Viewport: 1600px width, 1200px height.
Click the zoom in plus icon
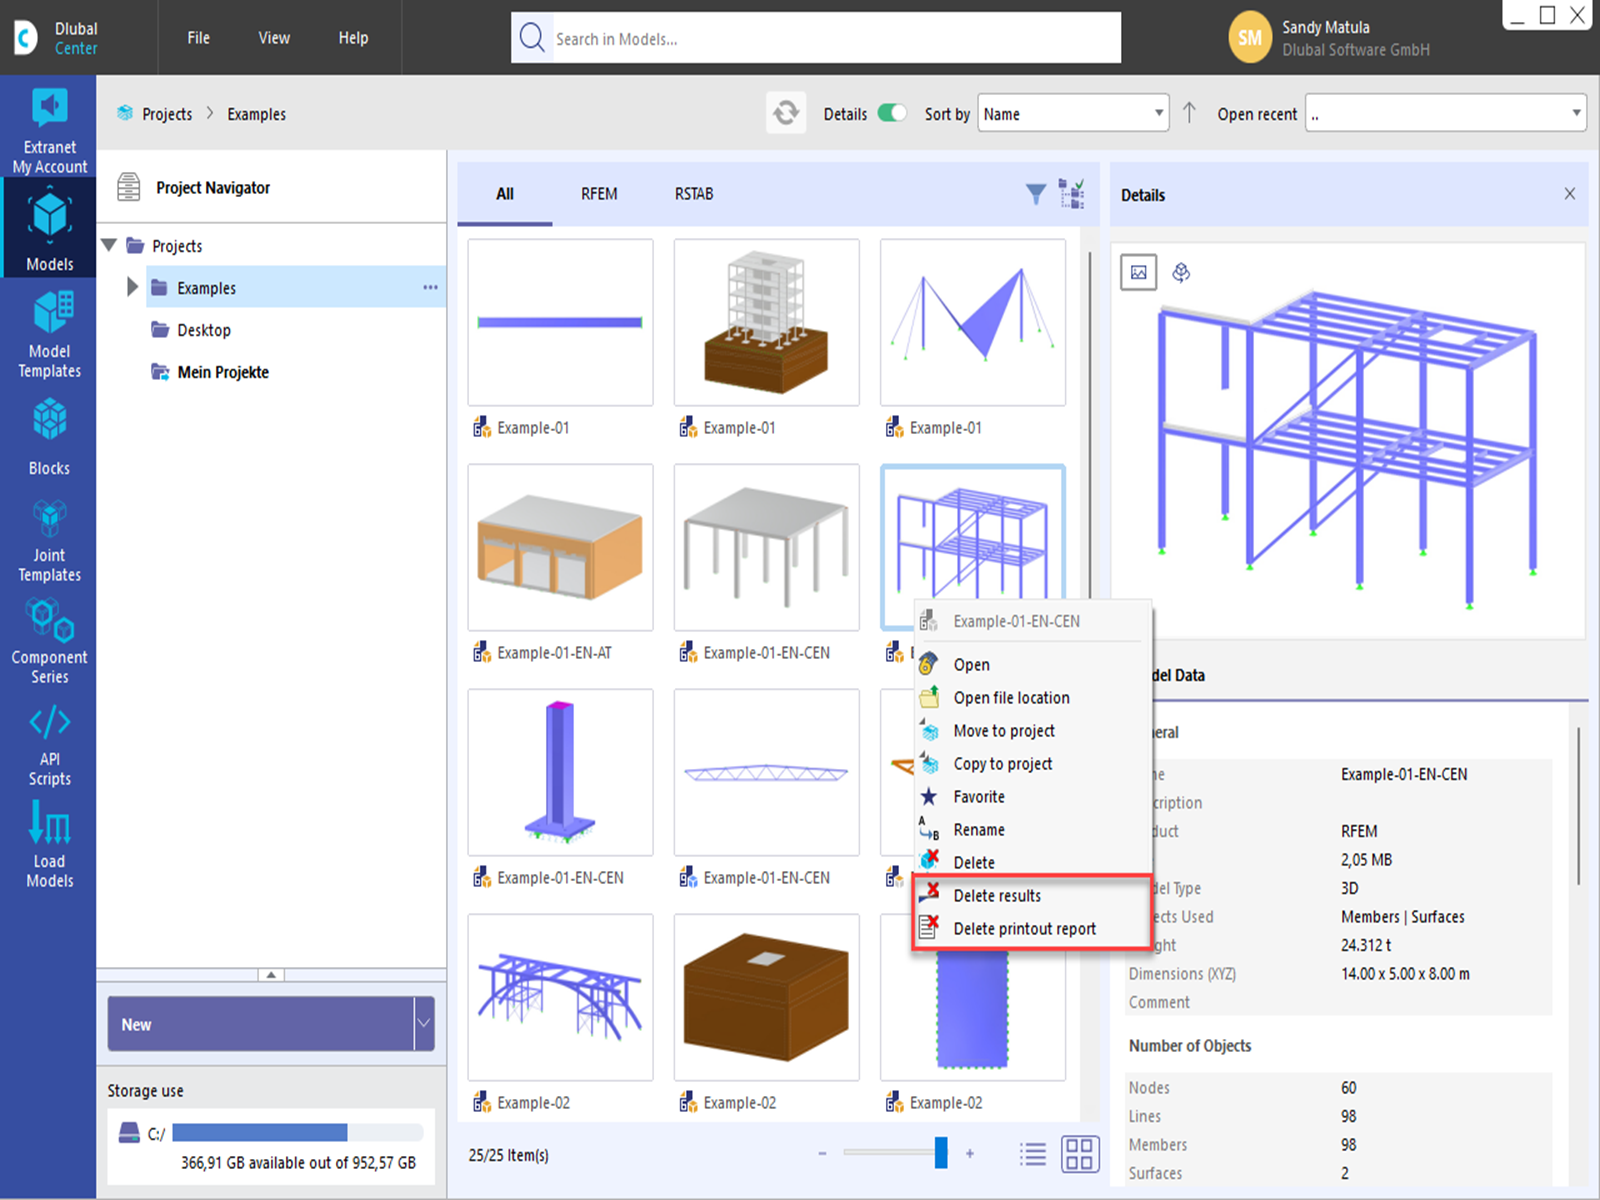click(x=969, y=1154)
